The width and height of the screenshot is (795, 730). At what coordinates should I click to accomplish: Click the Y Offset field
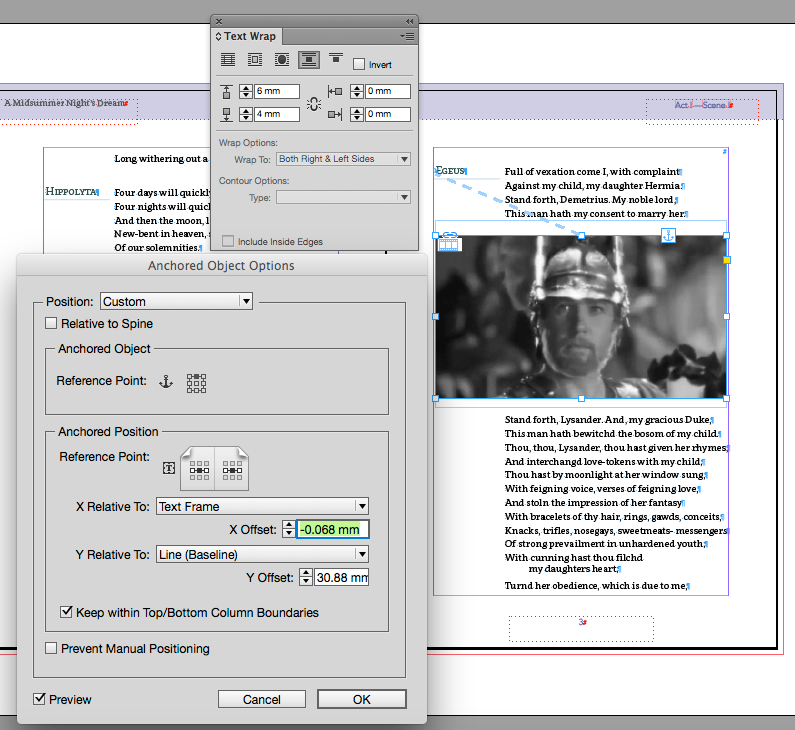342,577
